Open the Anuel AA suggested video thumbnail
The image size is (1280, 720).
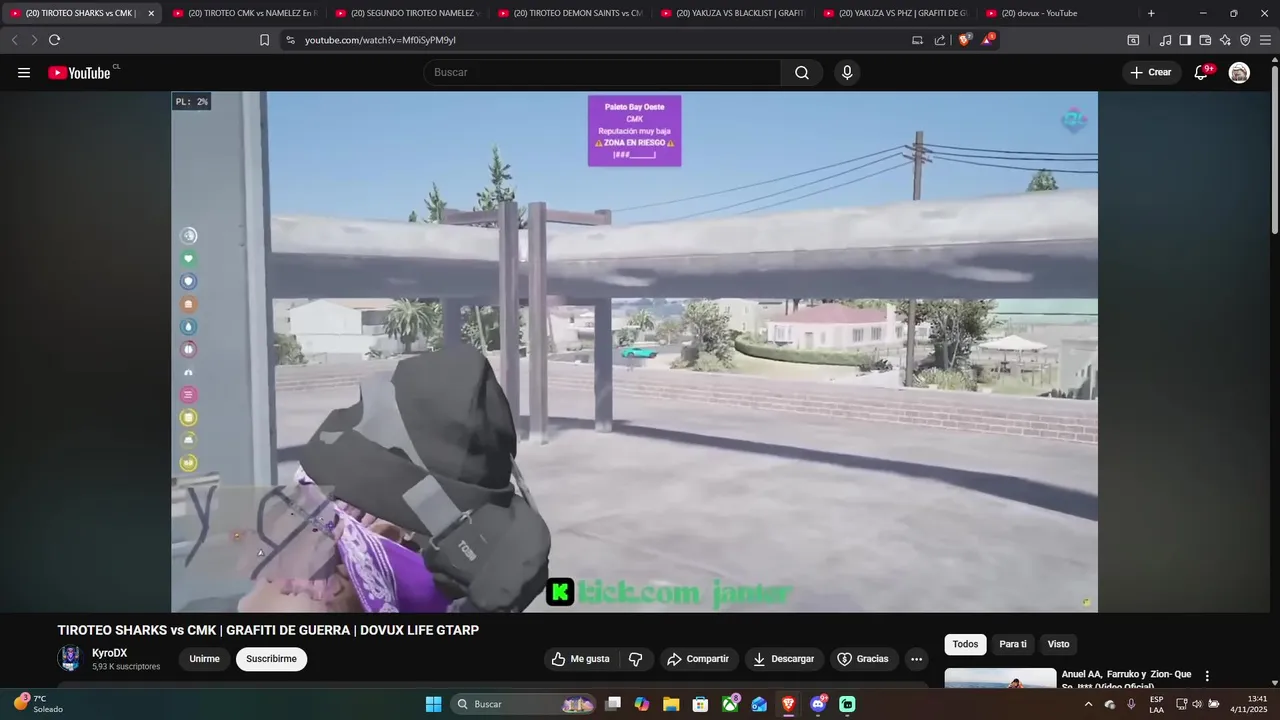(1000, 678)
